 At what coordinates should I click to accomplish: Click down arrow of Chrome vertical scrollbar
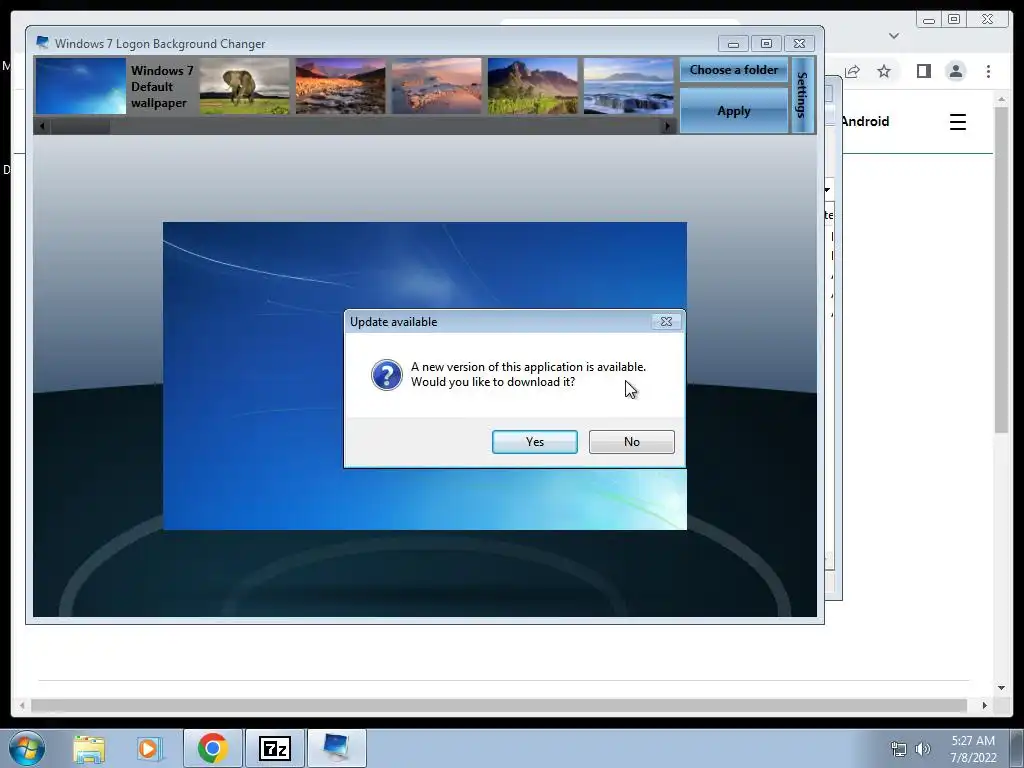point(1002,688)
